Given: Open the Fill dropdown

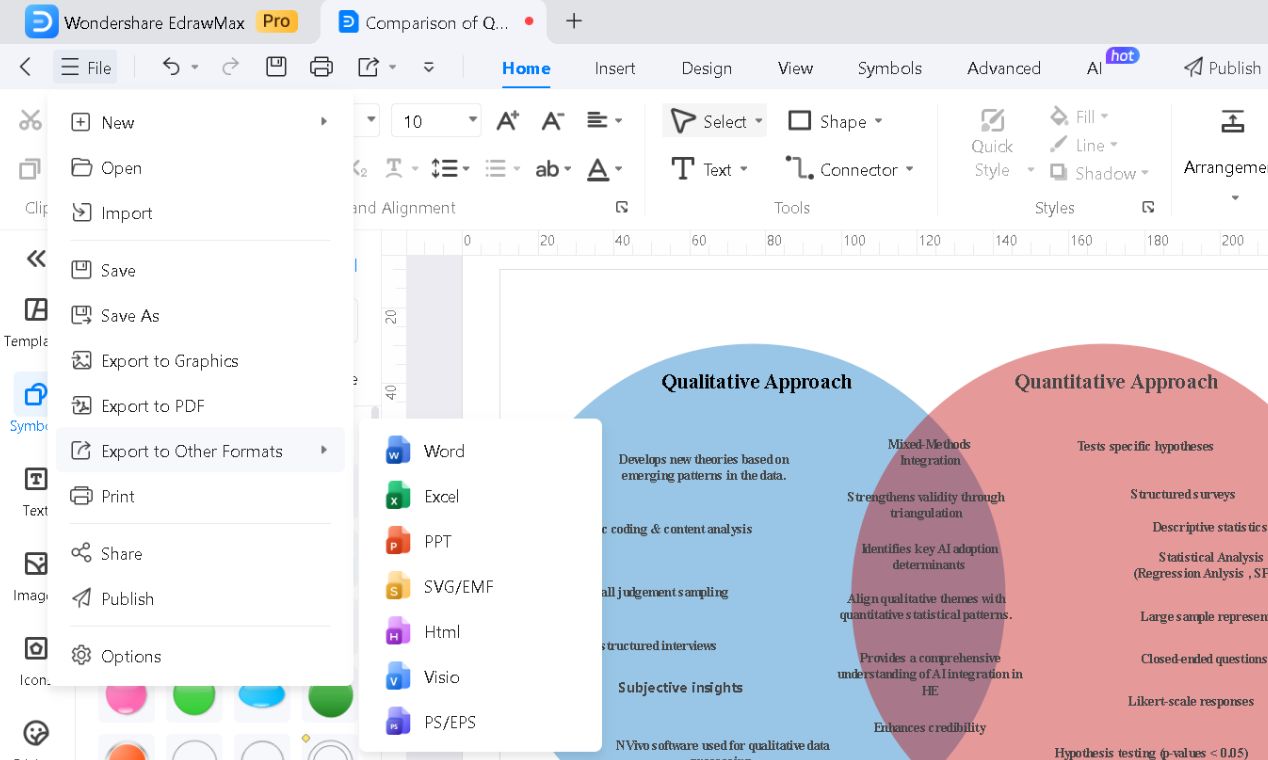Looking at the screenshot, I should (1079, 117).
